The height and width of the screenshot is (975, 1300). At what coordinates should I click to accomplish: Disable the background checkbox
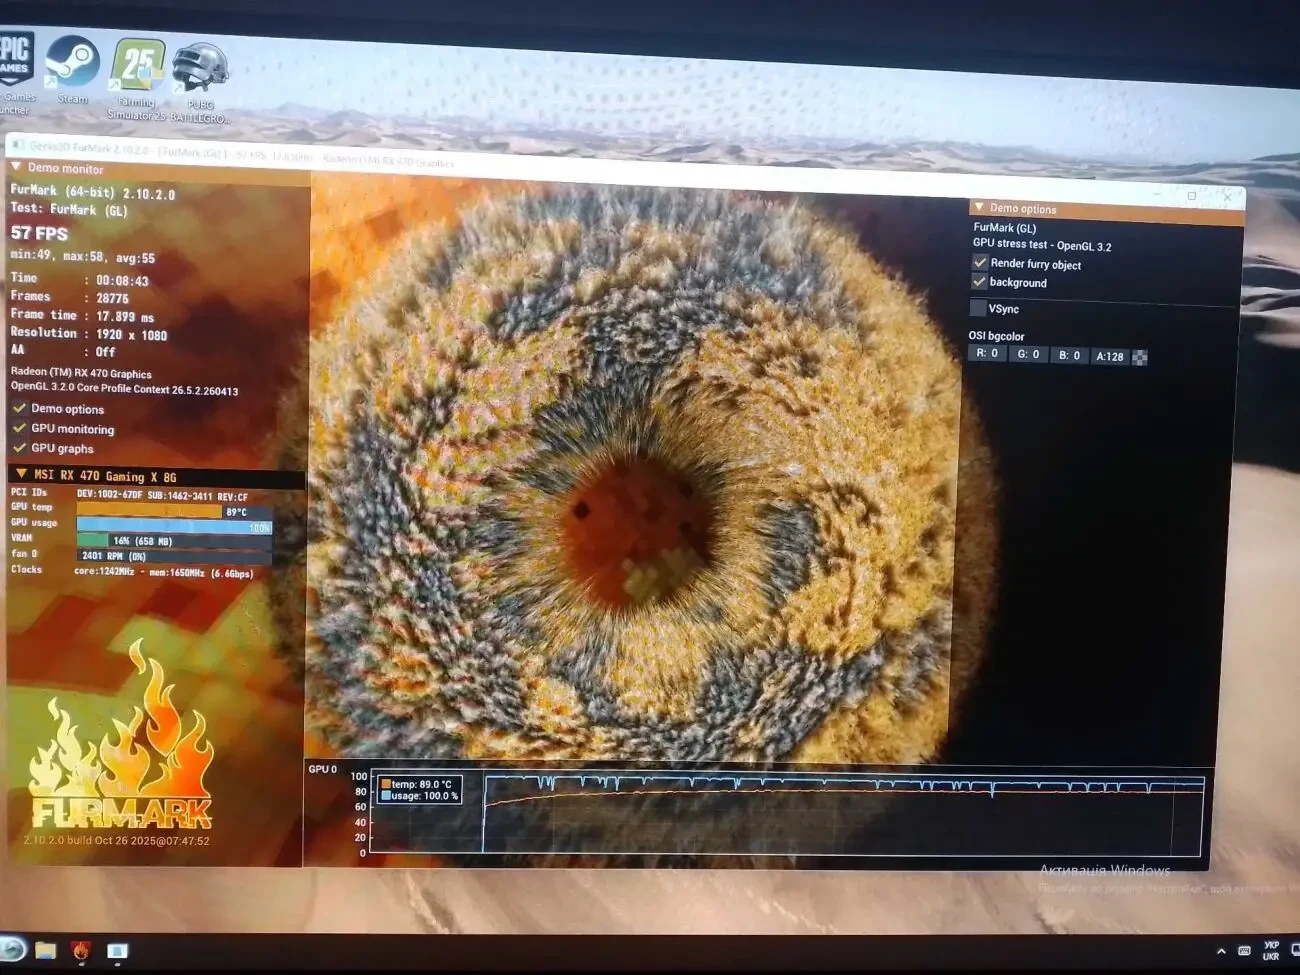pyautogui.click(x=980, y=282)
